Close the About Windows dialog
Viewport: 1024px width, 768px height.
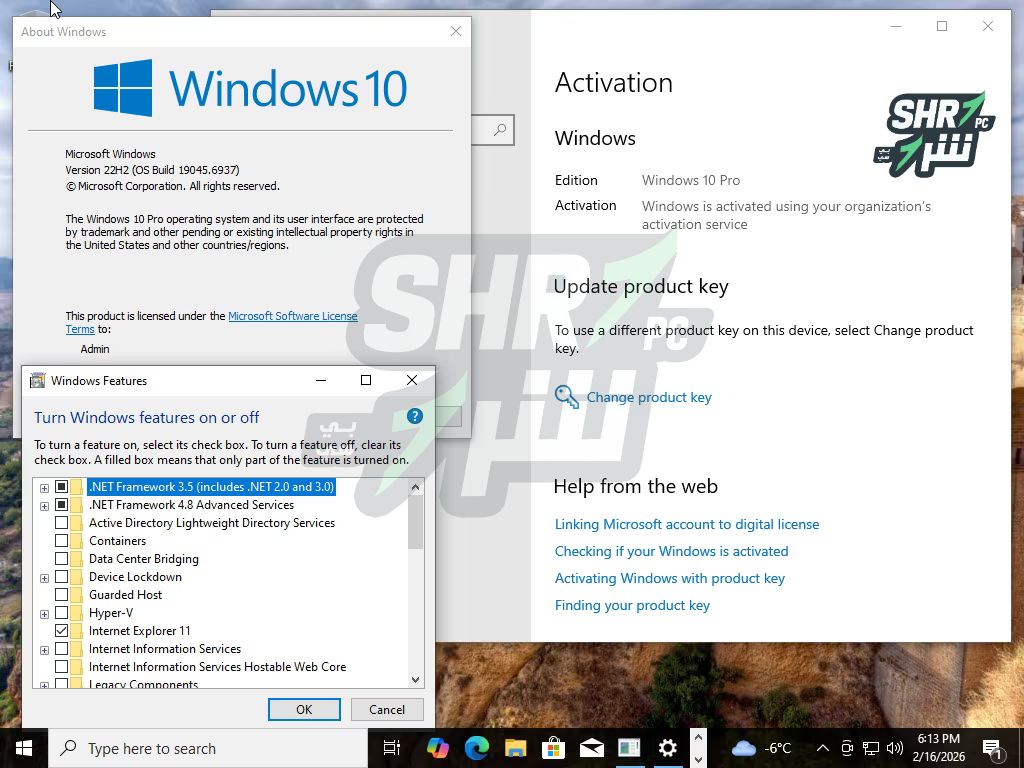pyautogui.click(x=456, y=31)
